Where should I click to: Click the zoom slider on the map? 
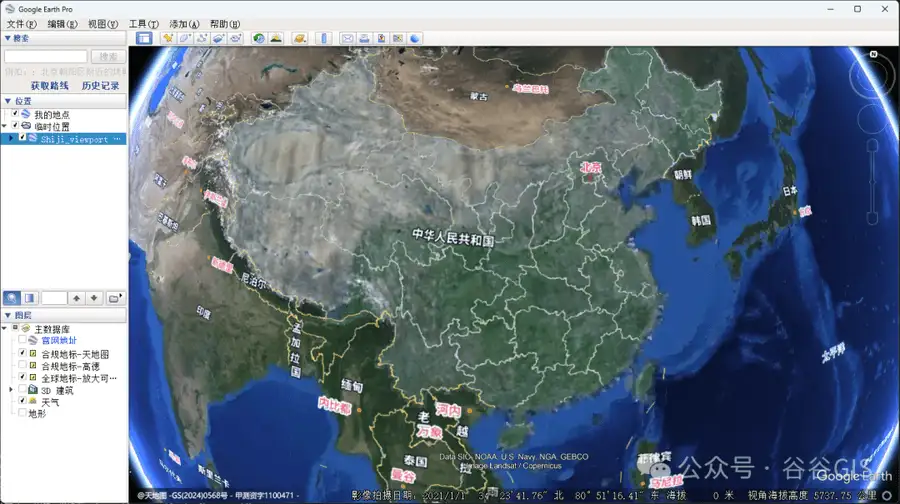[872, 183]
